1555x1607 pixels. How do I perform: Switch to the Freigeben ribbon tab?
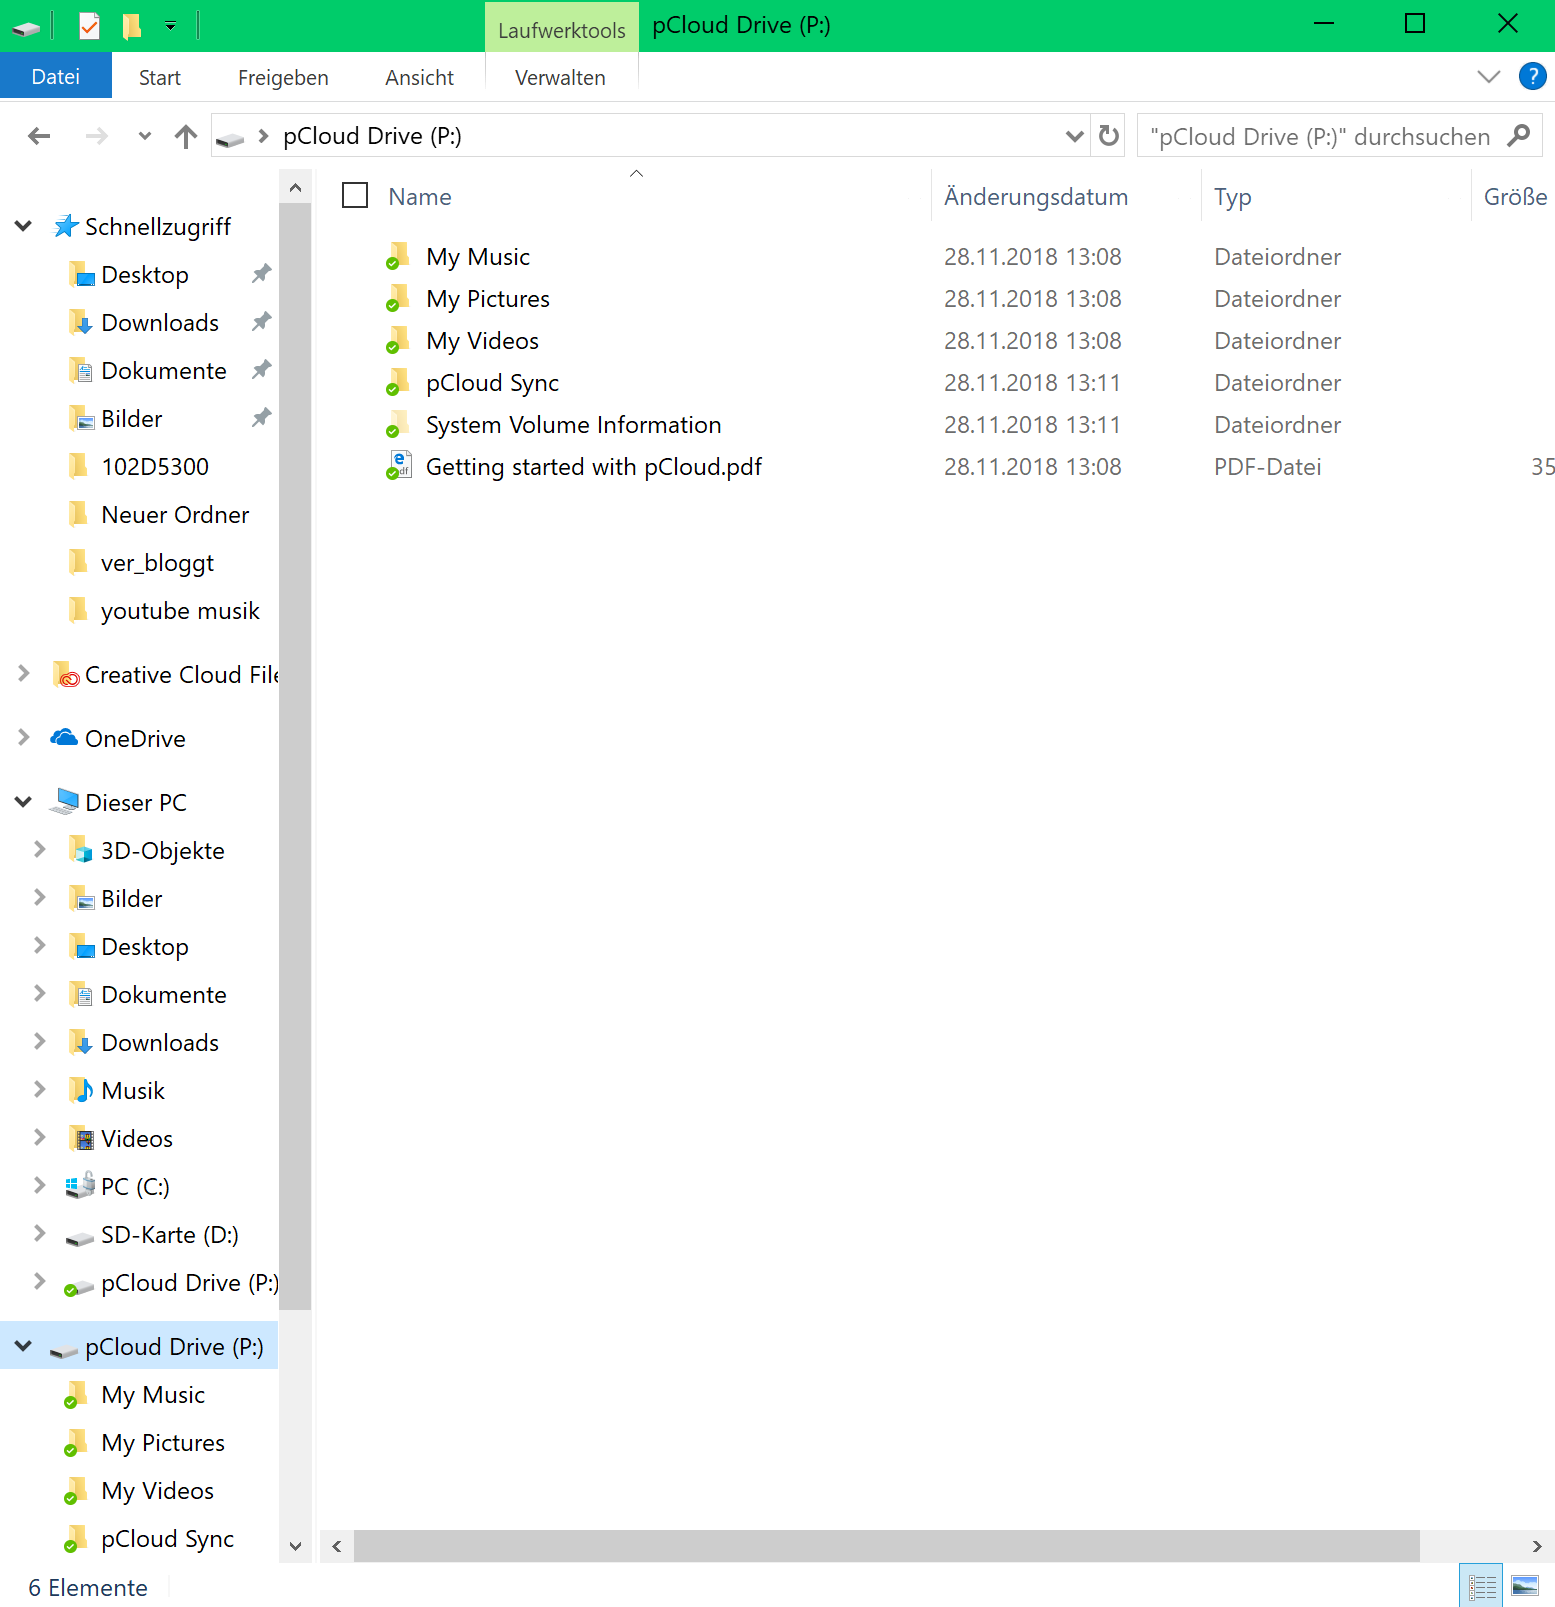point(283,77)
